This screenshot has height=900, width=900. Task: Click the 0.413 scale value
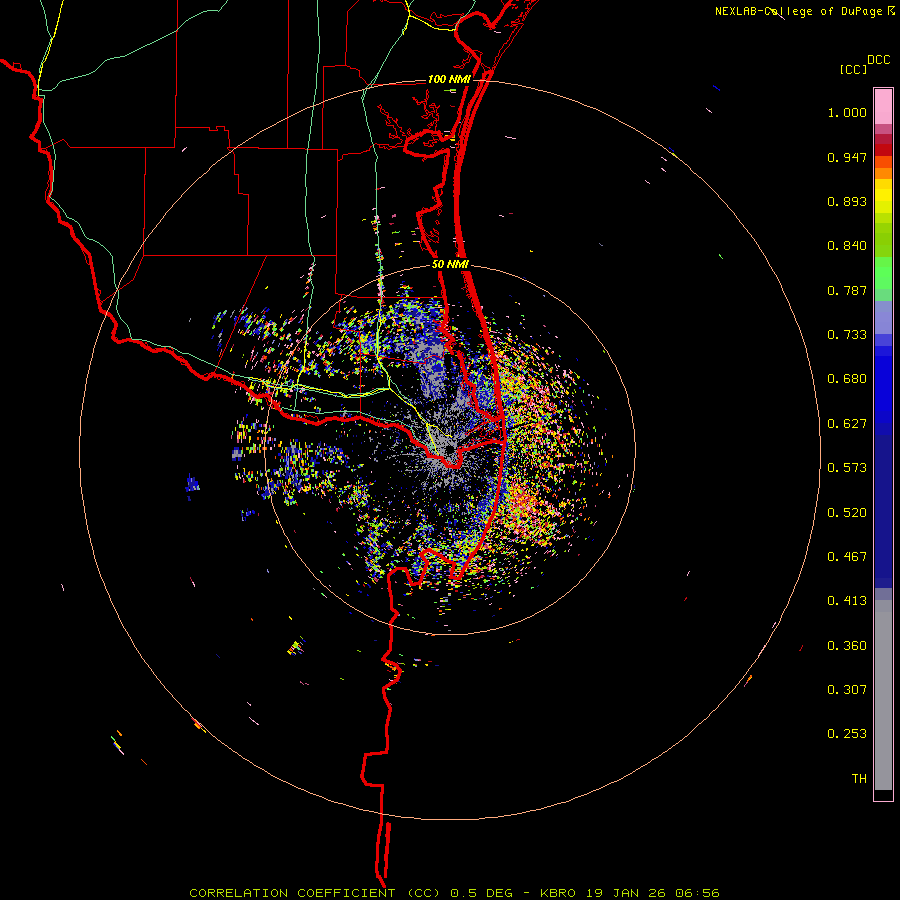(847, 601)
